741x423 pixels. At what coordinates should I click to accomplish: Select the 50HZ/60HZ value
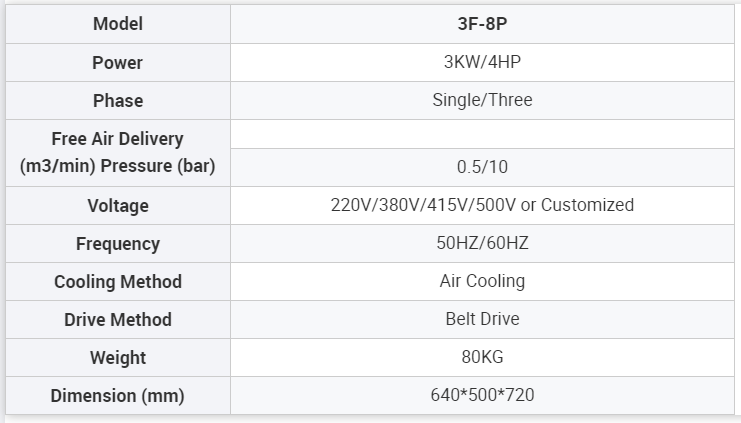pos(482,243)
